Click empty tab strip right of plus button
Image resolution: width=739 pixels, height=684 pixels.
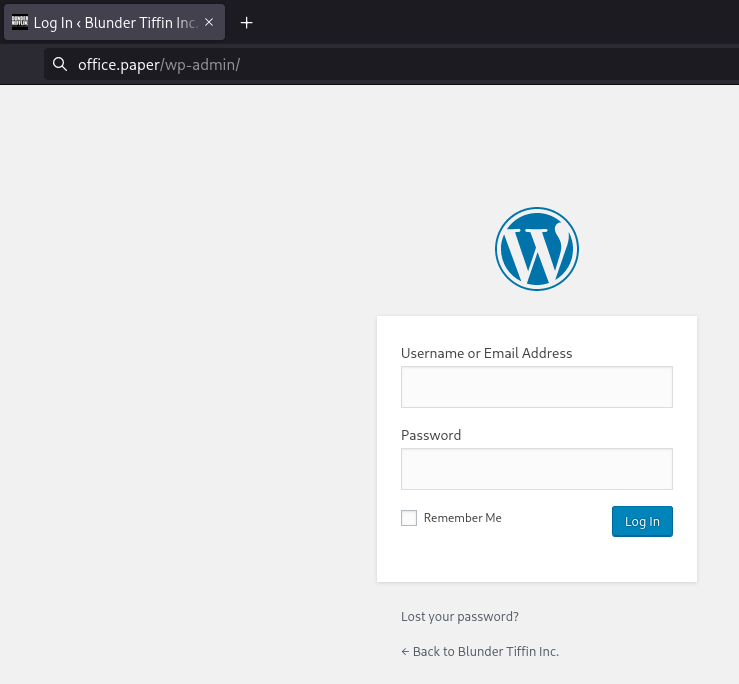pos(500,23)
